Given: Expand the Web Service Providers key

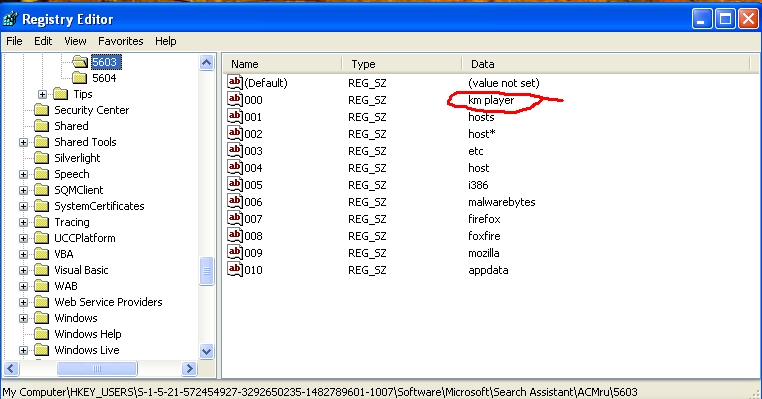Looking at the screenshot, I should [x=23, y=303].
